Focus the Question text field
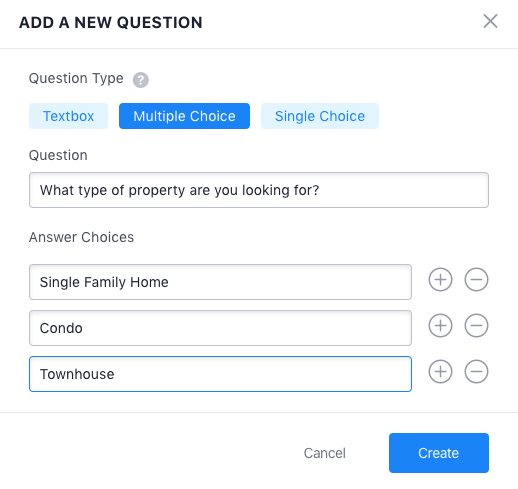The width and height of the screenshot is (518, 489). 259,190
